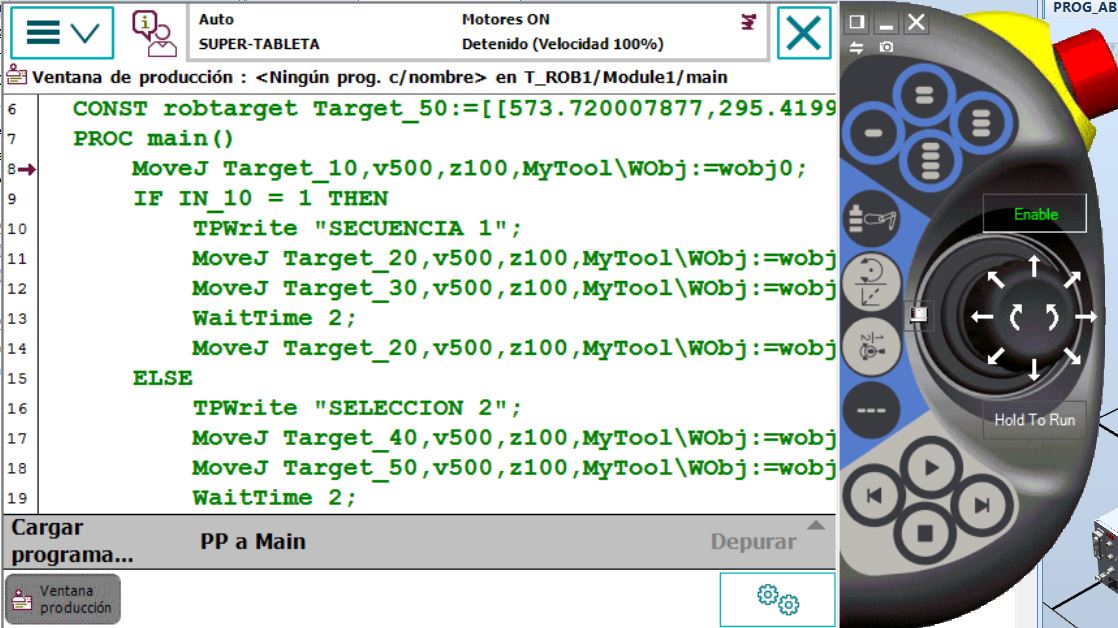Select PROC main() line
This screenshot has width=1118, height=628.
point(153,139)
